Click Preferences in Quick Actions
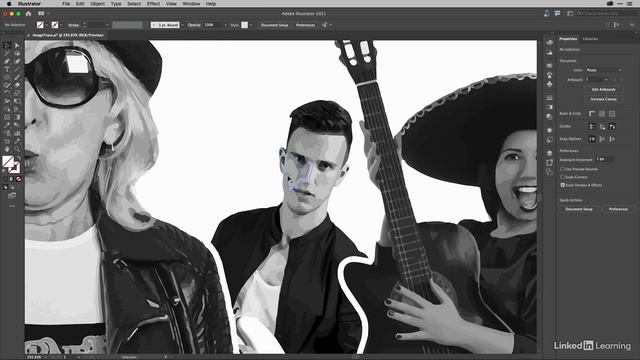Image resolution: width=640 pixels, height=360 pixels. coord(618,209)
